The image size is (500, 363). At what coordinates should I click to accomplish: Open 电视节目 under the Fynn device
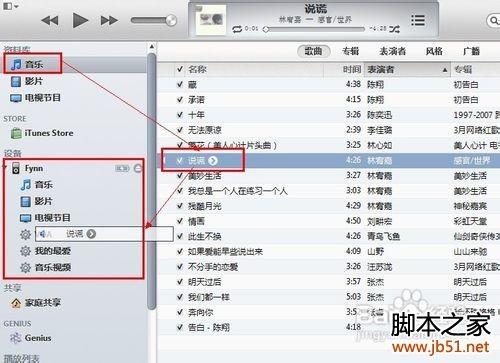point(45,218)
